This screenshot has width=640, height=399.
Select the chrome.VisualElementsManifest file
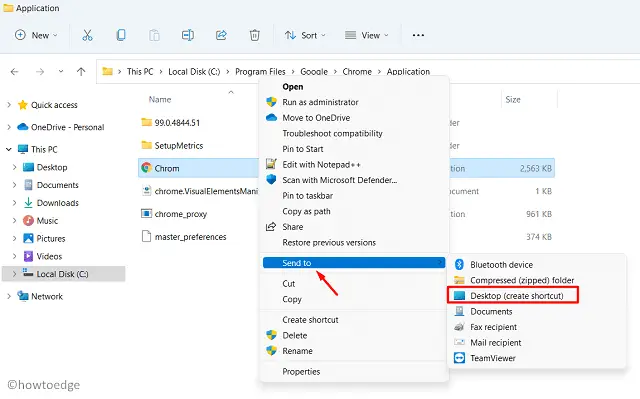tap(206, 191)
